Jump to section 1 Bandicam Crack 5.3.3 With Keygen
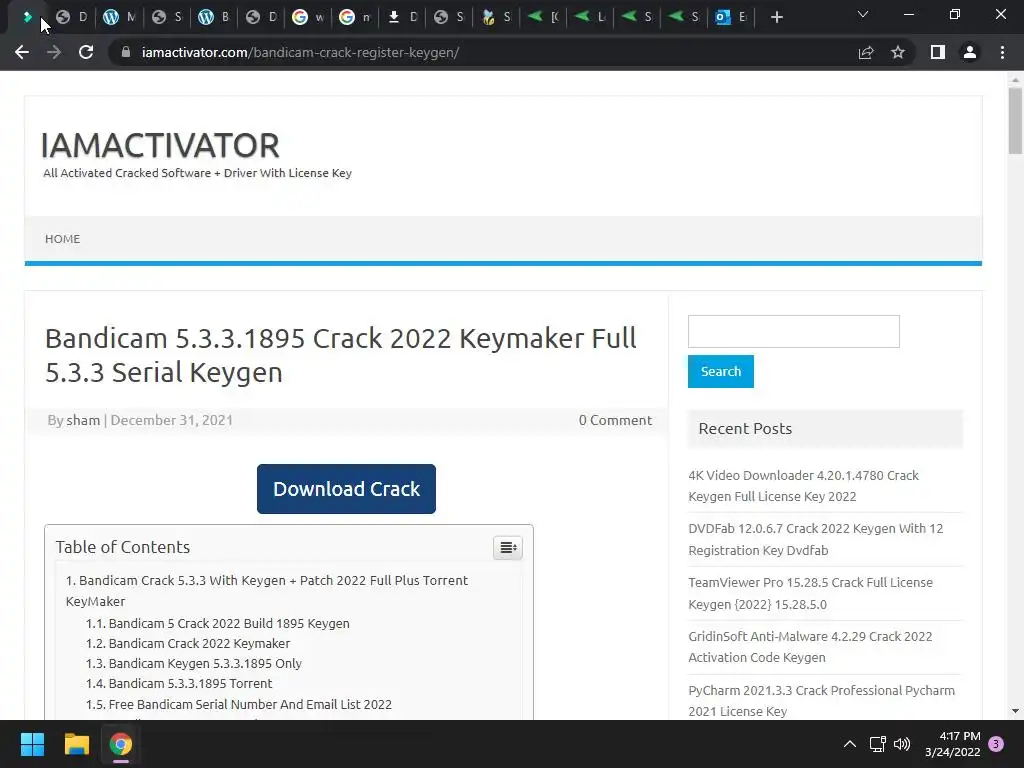The height and width of the screenshot is (768, 1024). coord(266,590)
